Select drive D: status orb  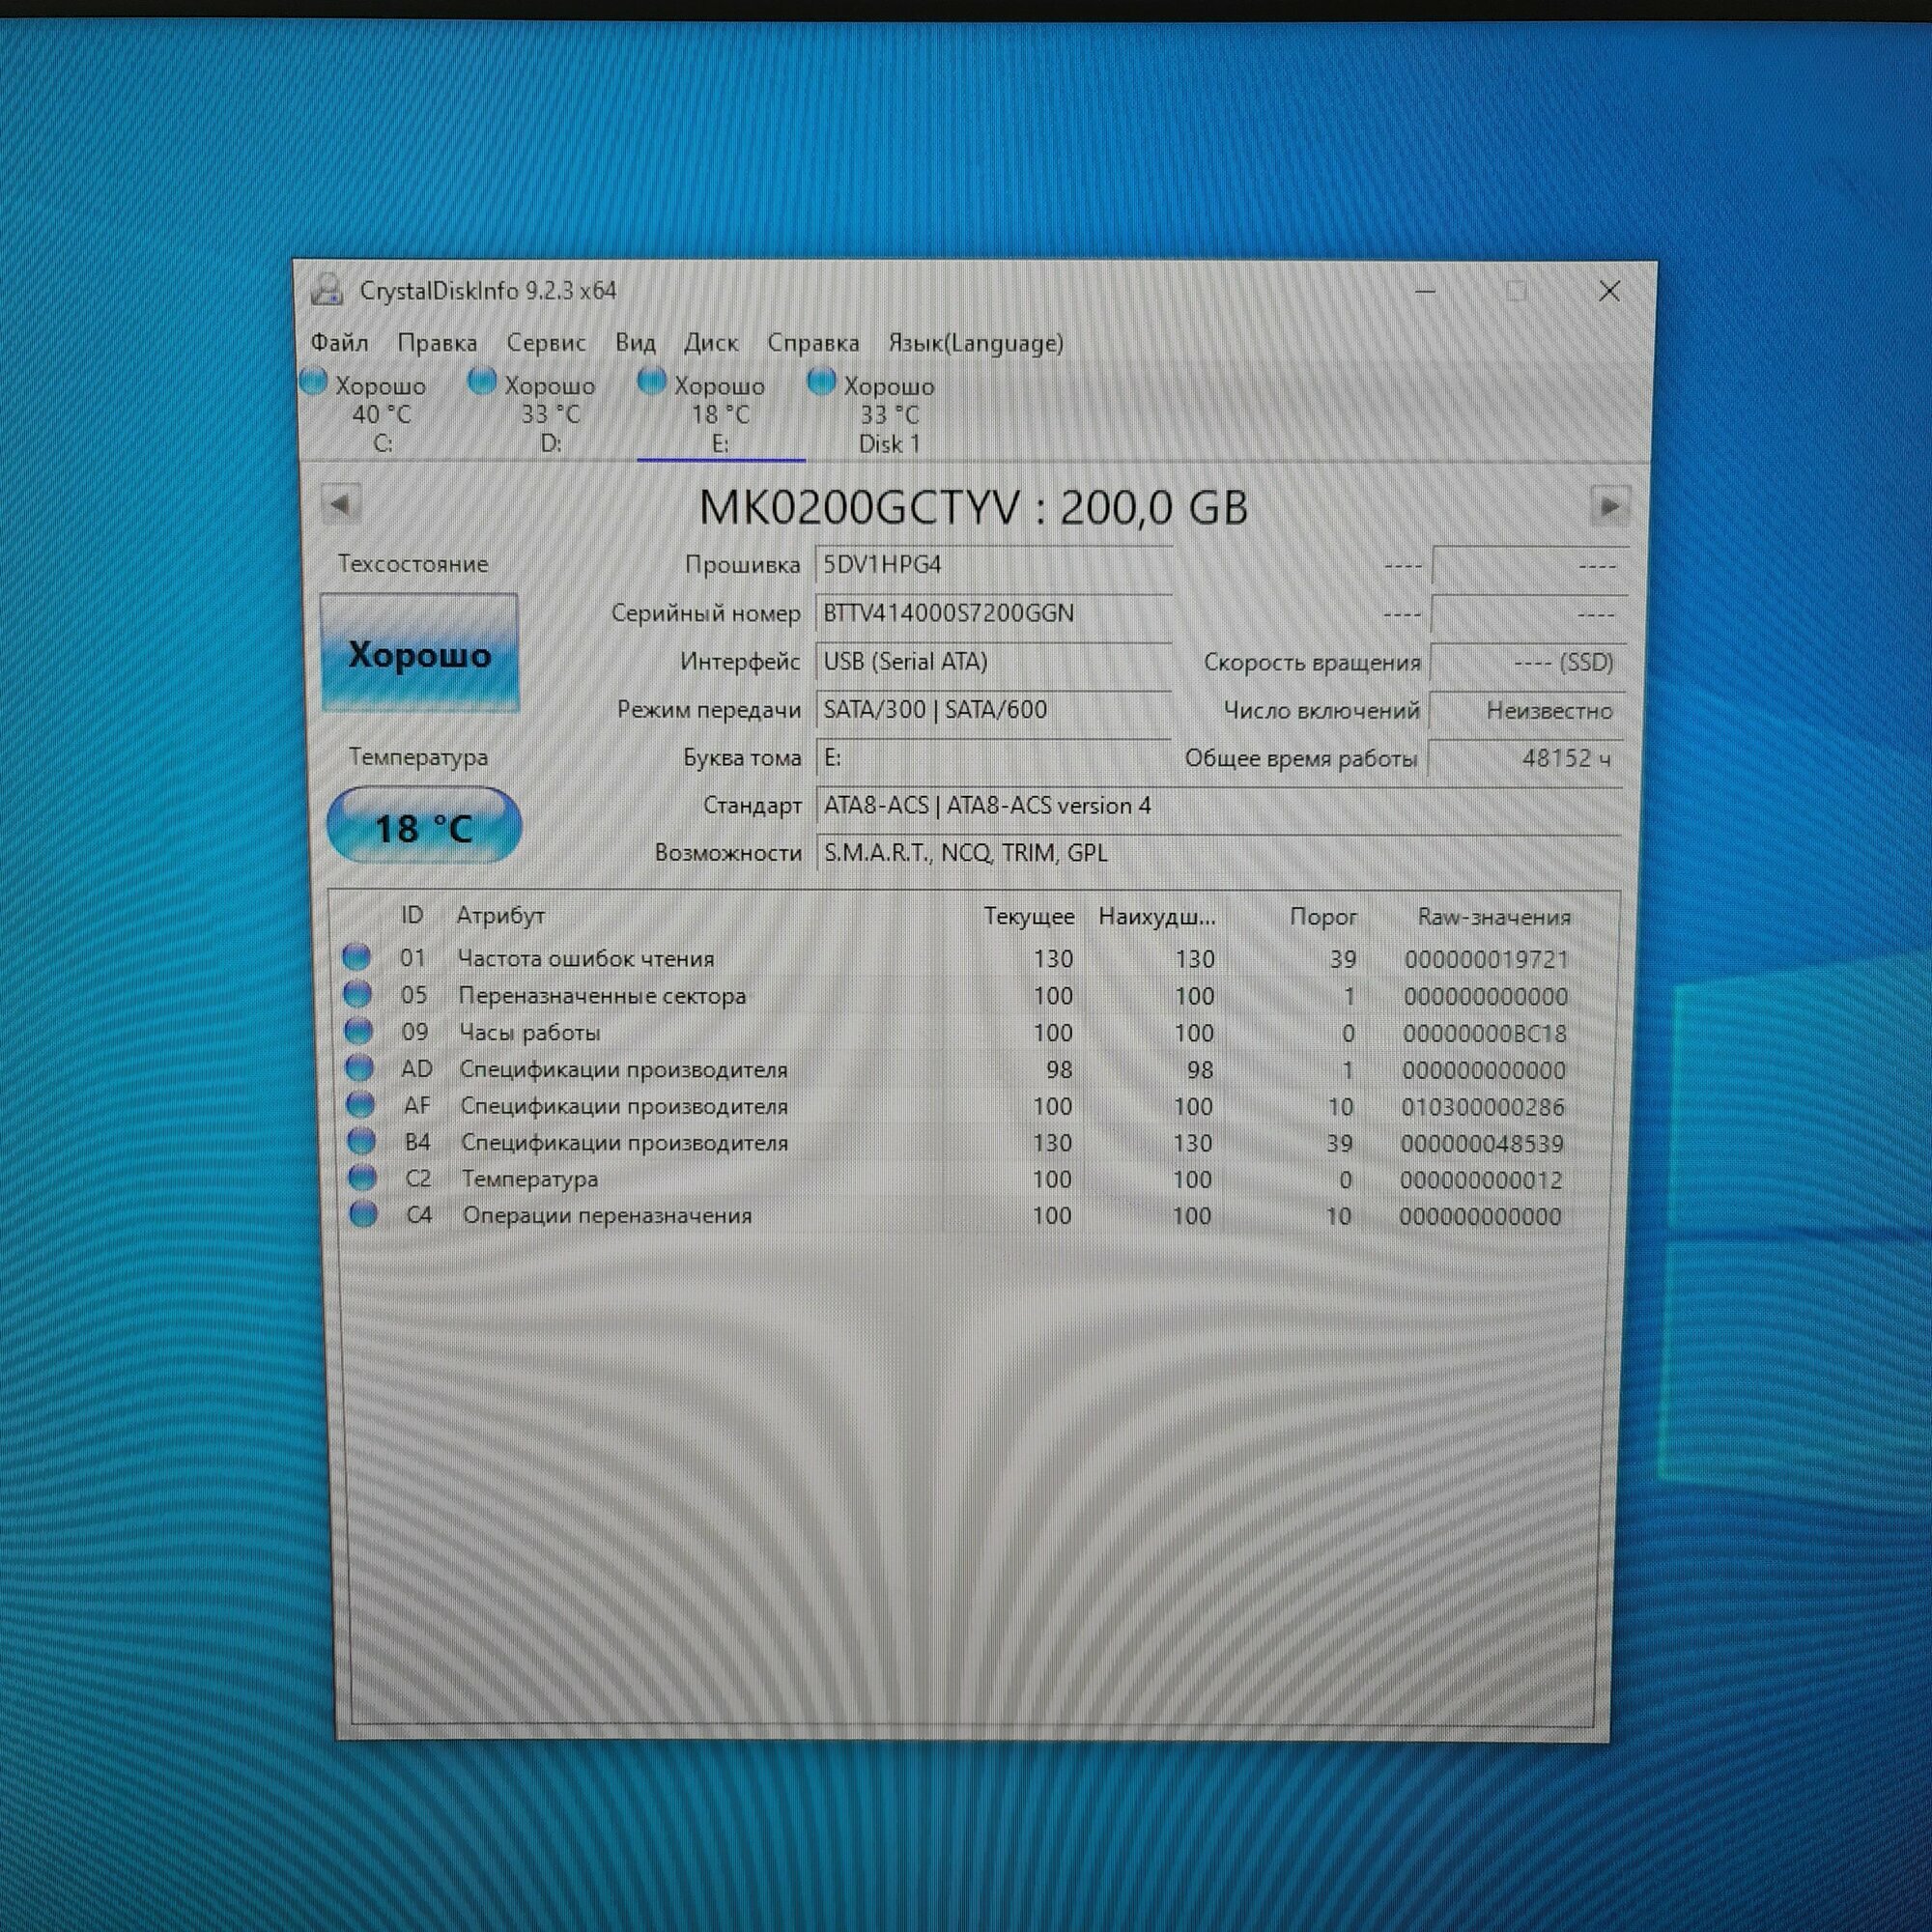(483, 382)
